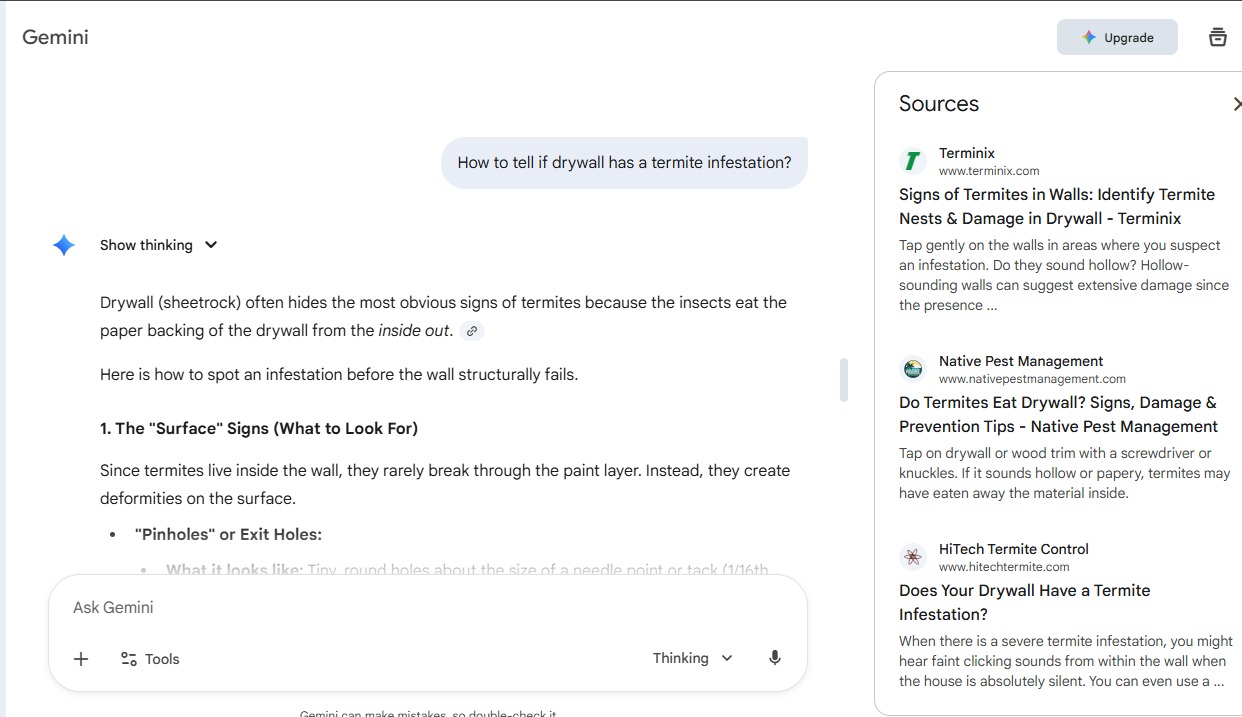The height and width of the screenshot is (717, 1242).
Task: Open the stacked-tray icon next to Upgrade
Action: (1217, 38)
